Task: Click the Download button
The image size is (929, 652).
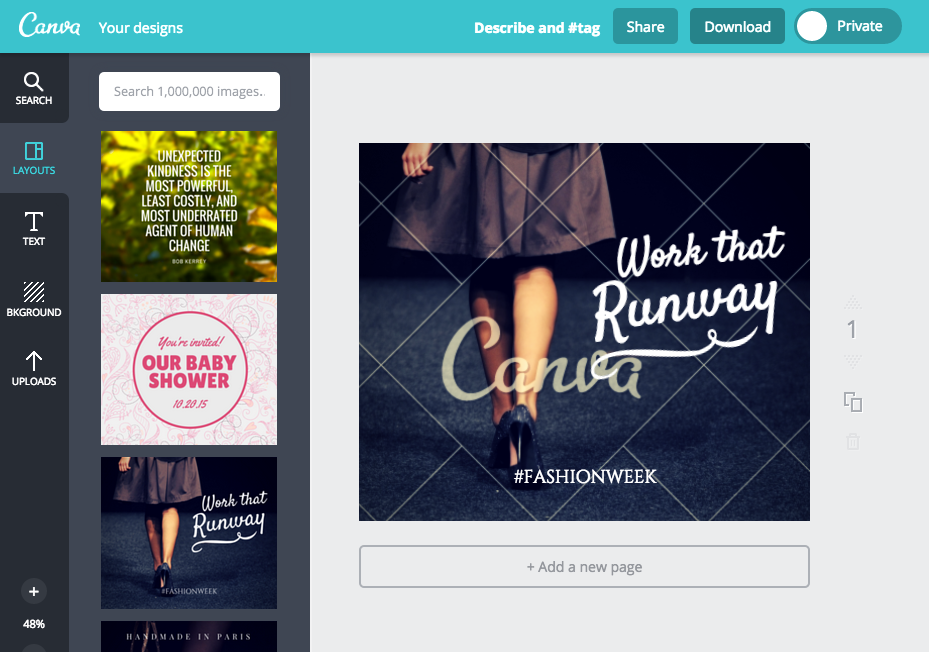Action: pyautogui.click(x=737, y=27)
